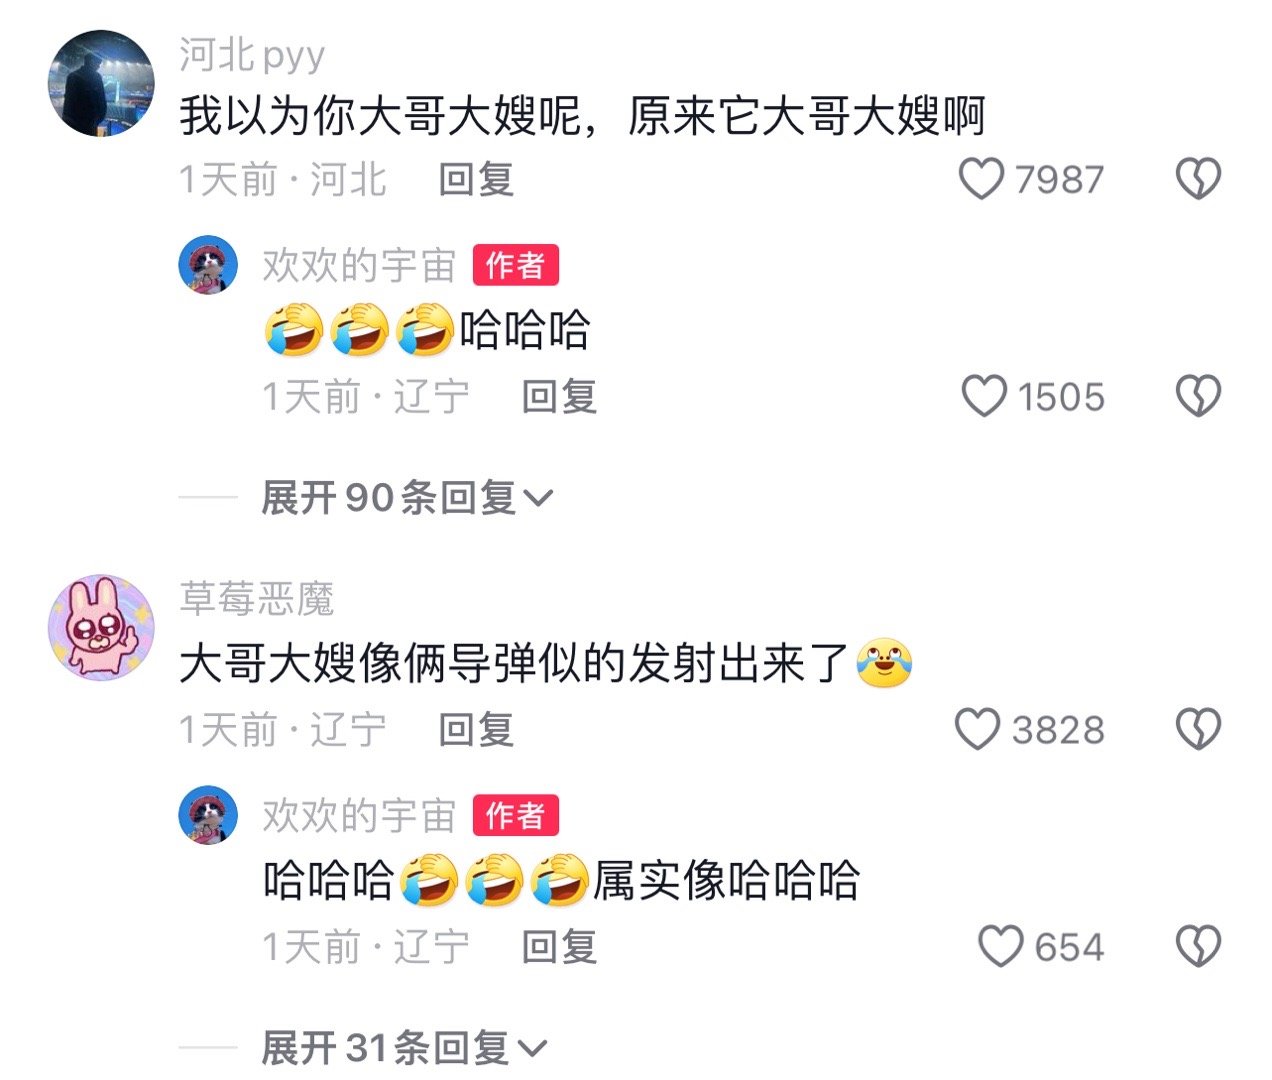Like 草莓恶魔's comment with 3828 likes

click(978, 729)
